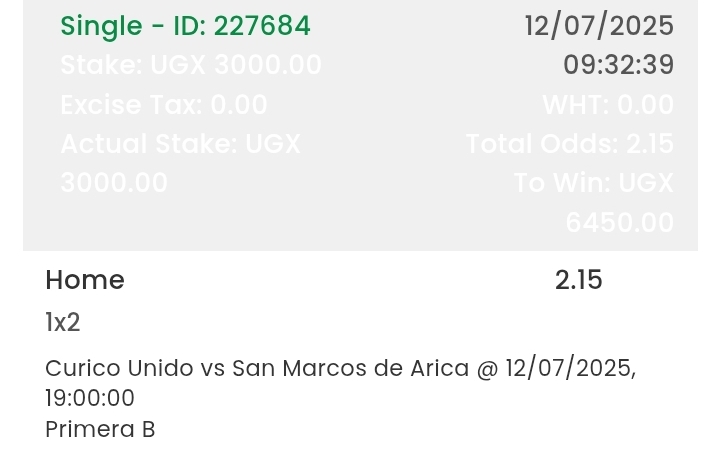Open the Primera B league label
The width and height of the screenshot is (720, 474).
(100, 429)
